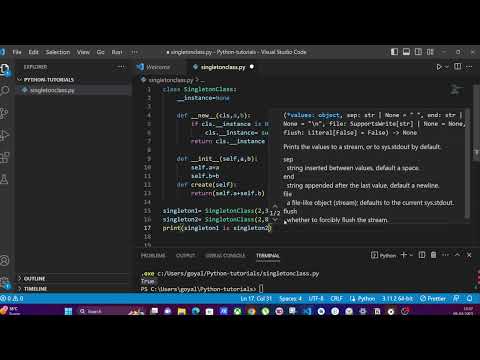Open the Accounts menu in activity bar

click(x=5, y=260)
